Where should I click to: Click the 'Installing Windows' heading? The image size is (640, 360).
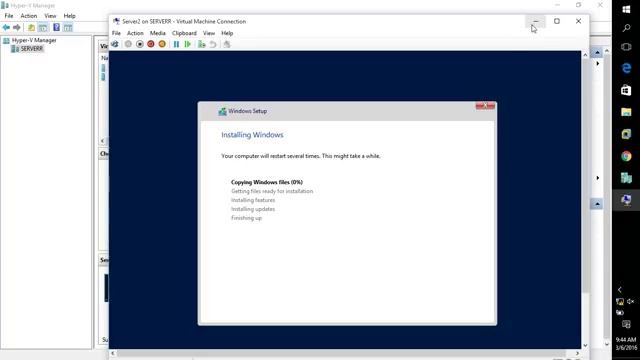252,135
